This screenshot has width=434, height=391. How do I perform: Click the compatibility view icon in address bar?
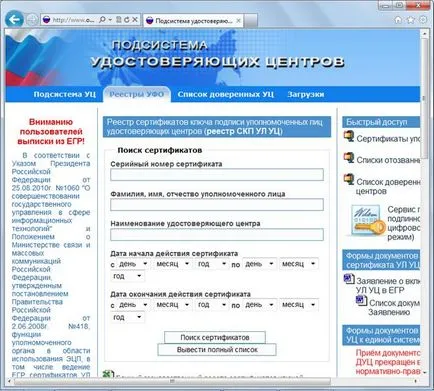(118, 20)
